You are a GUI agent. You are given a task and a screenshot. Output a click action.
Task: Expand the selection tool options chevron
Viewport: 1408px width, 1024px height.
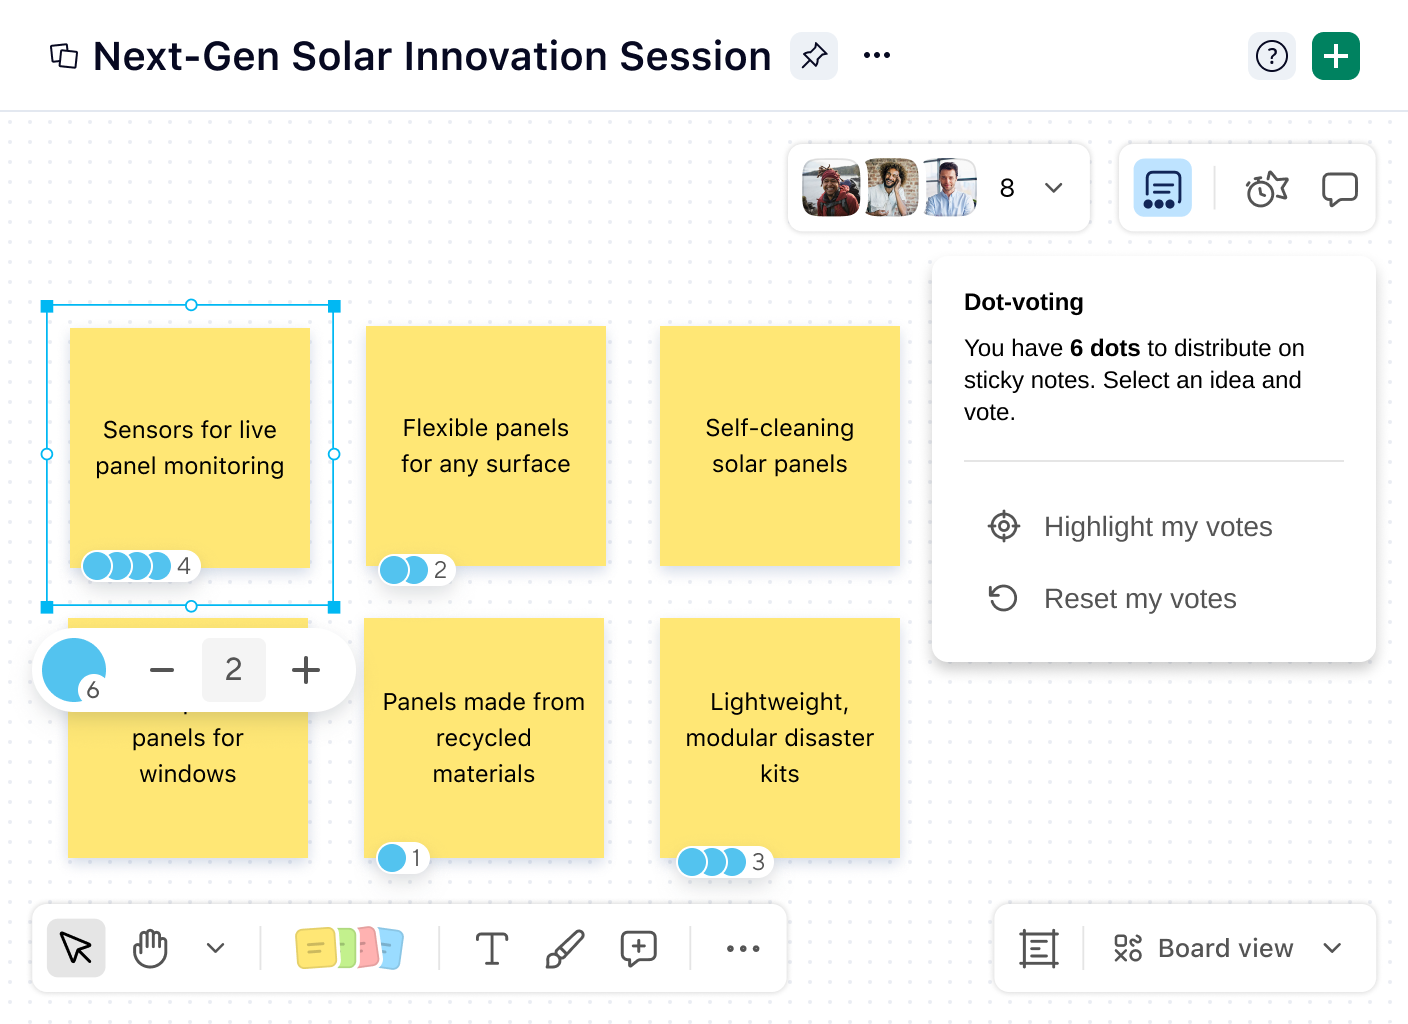[215, 948]
